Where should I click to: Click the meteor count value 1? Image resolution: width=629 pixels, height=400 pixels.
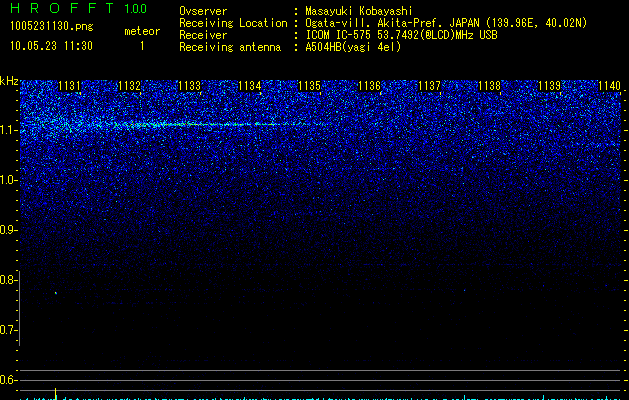tap(142, 46)
